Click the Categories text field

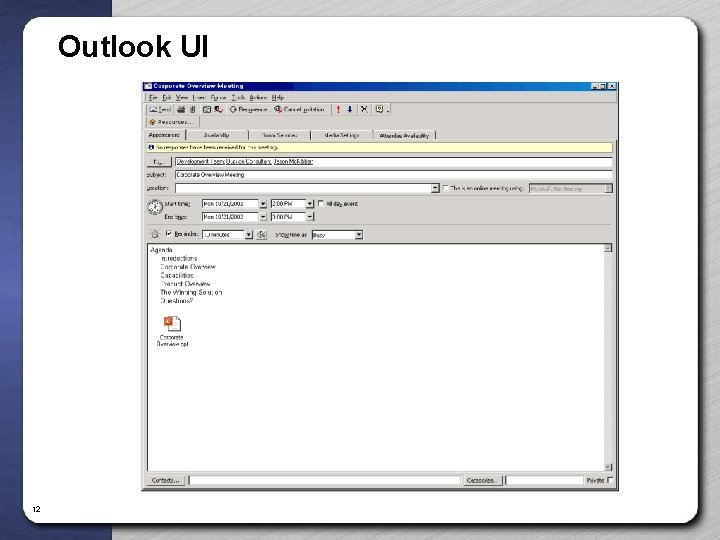tap(545, 480)
